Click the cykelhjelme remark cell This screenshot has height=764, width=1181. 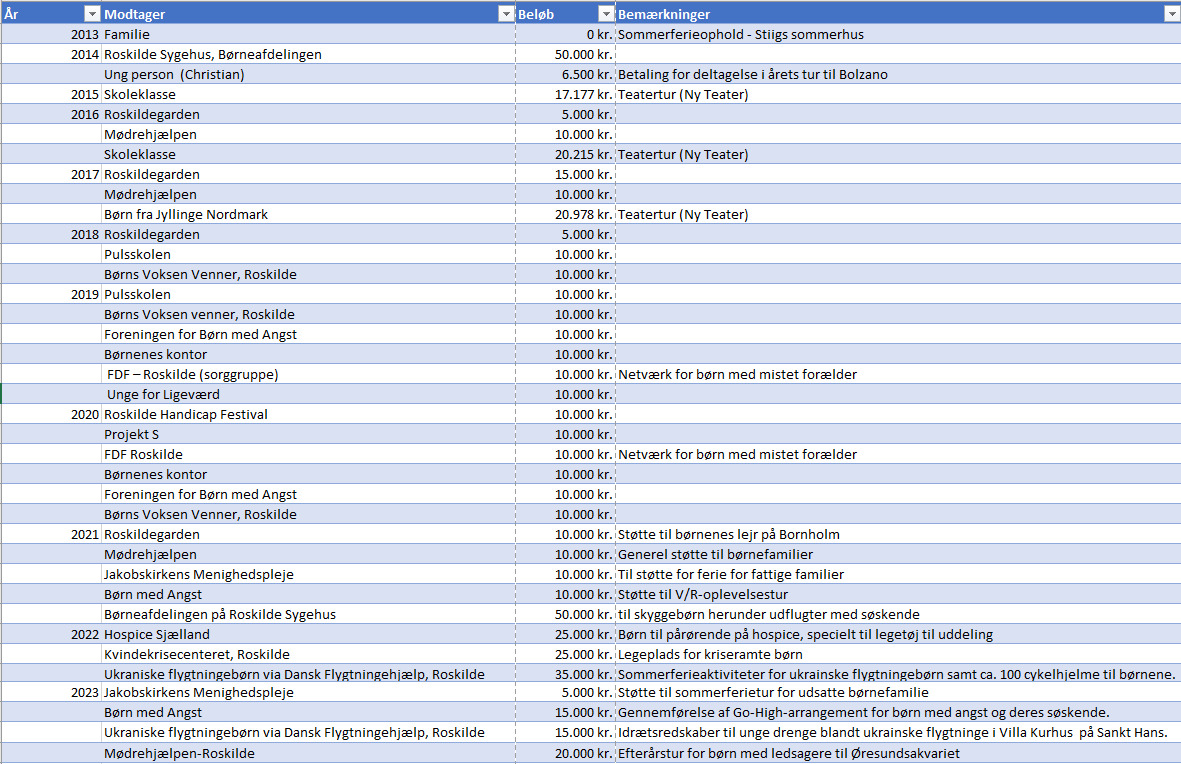898,674
